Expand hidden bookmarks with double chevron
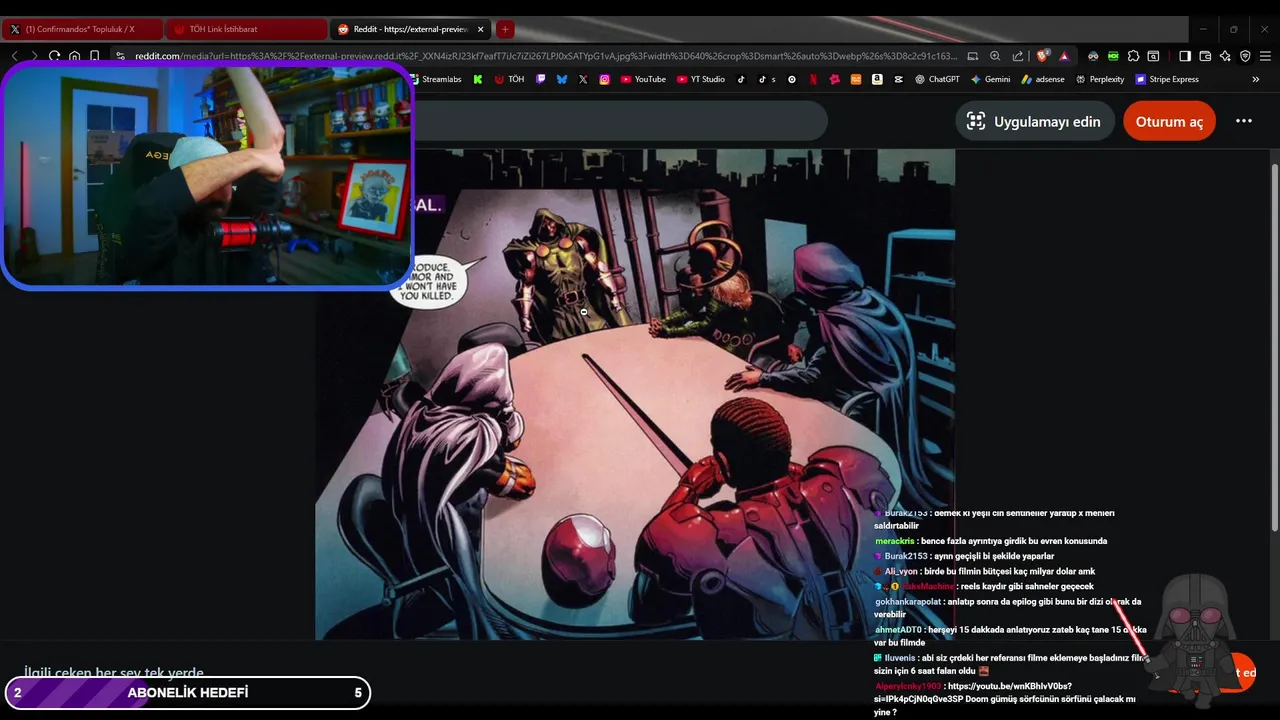 tap(1256, 79)
